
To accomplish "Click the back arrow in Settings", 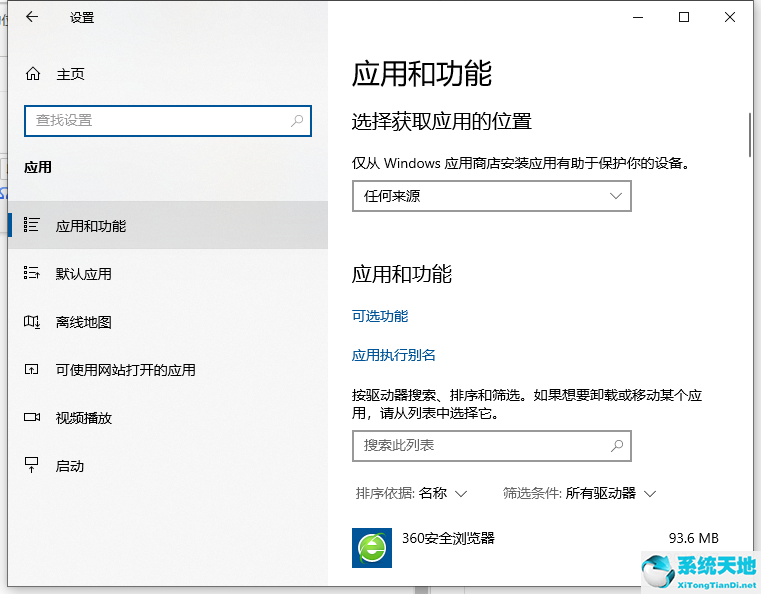I will [32, 17].
